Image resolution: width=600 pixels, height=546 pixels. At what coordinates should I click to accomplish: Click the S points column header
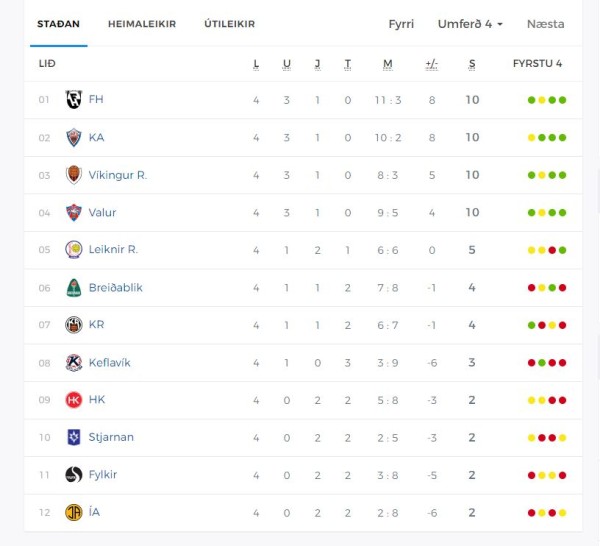(472, 64)
